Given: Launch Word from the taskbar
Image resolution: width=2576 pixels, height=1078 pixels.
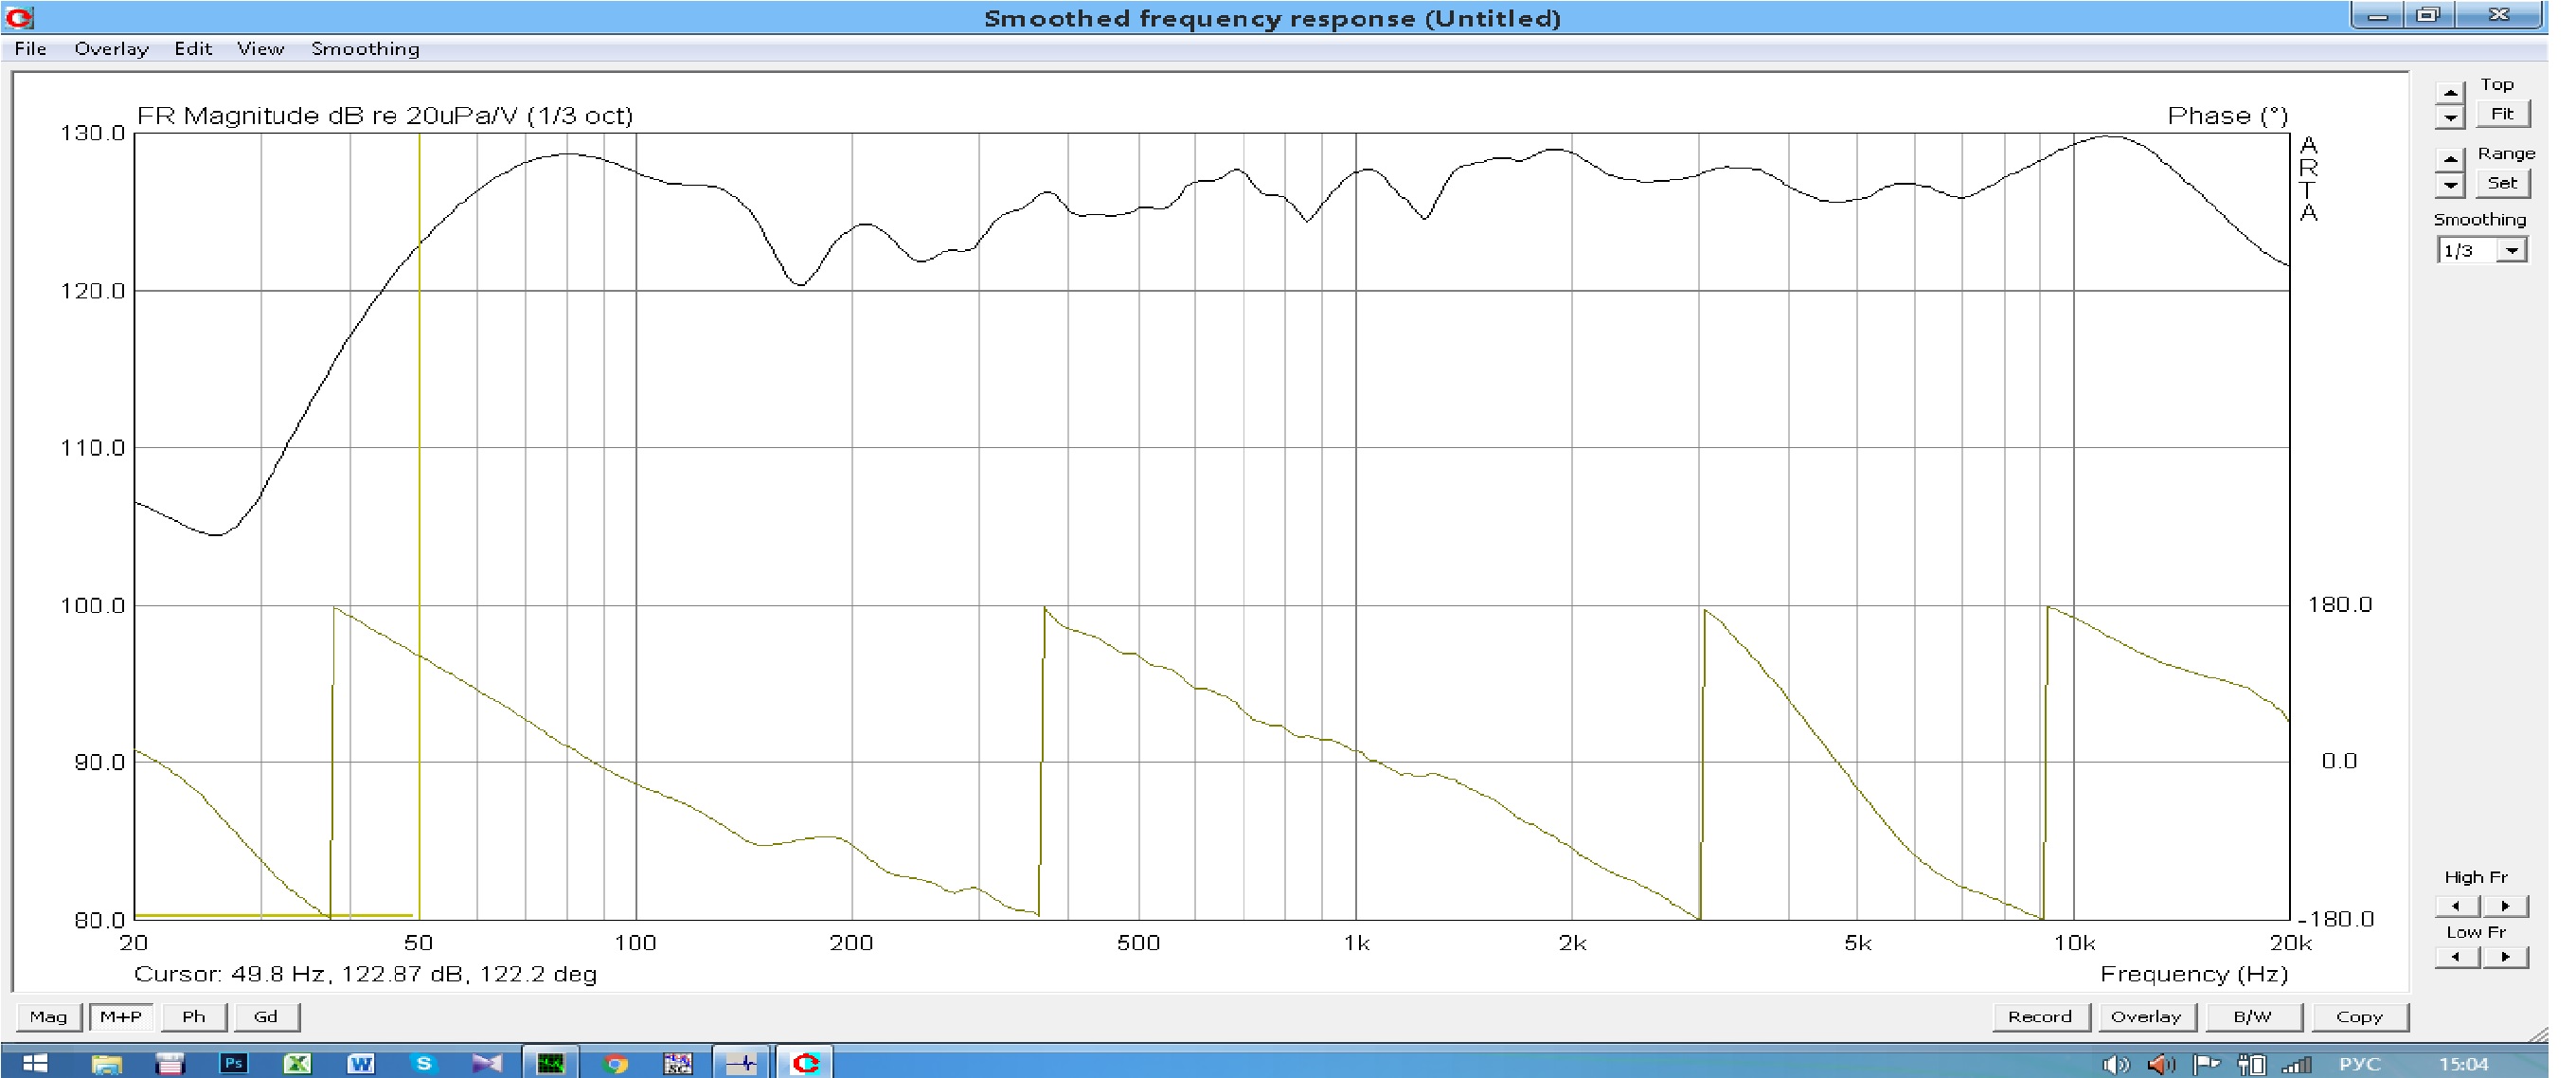Looking at the screenshot, I should [x=361, y=1063].
